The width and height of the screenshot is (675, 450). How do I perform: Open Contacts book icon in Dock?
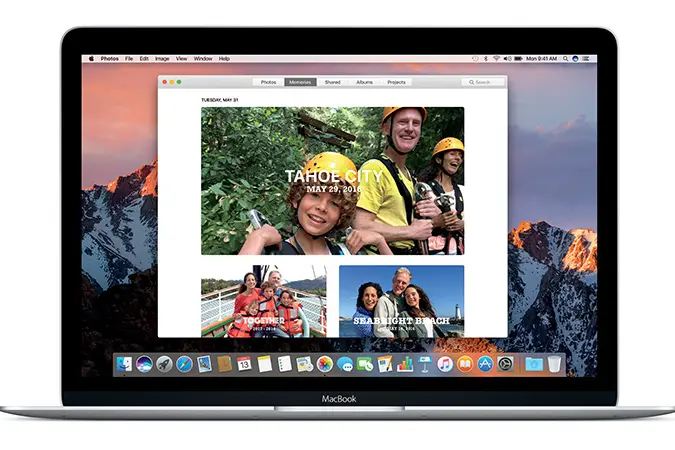click(x=224, y=364)
